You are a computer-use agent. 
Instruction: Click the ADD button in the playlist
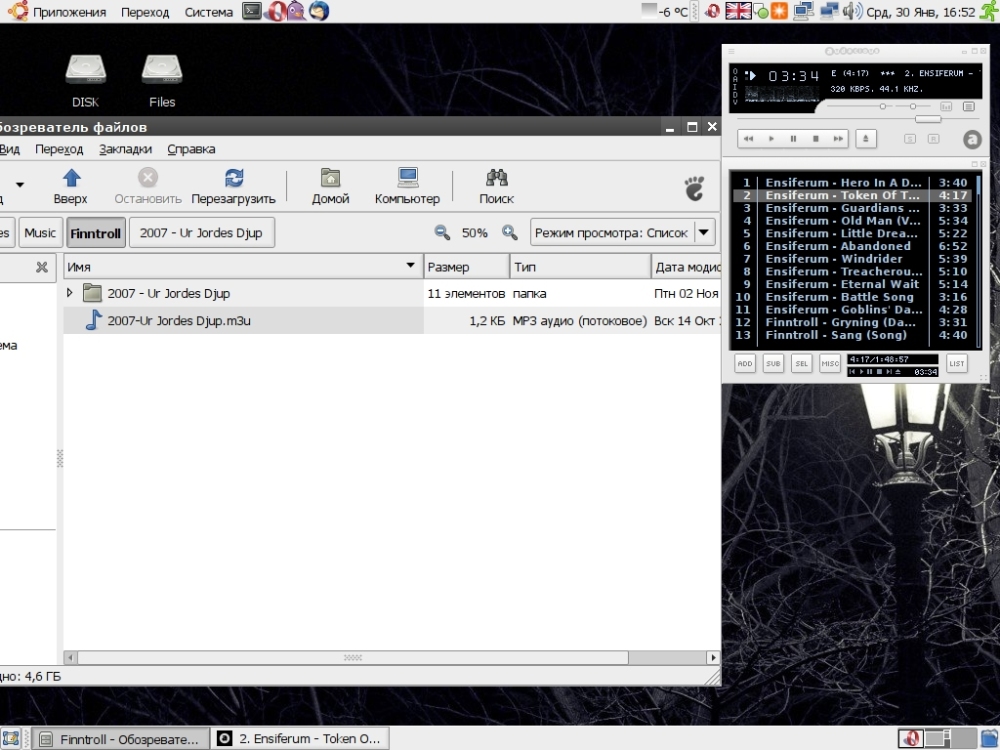(745, 364)
